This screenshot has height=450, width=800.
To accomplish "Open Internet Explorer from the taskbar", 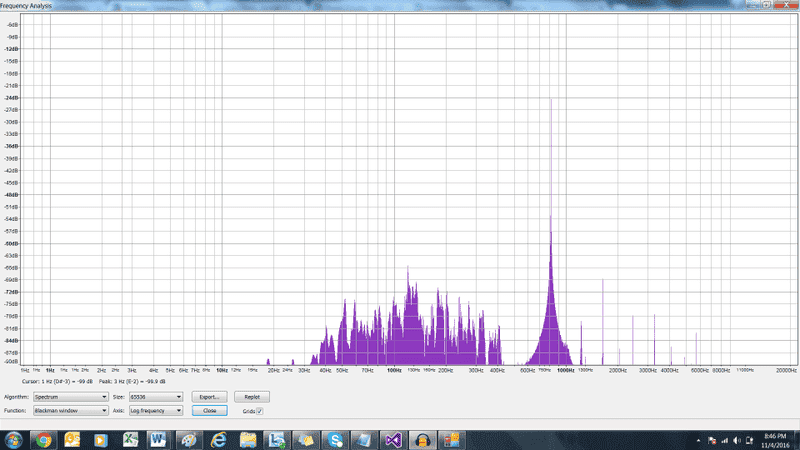I will (x=218, y=439).
